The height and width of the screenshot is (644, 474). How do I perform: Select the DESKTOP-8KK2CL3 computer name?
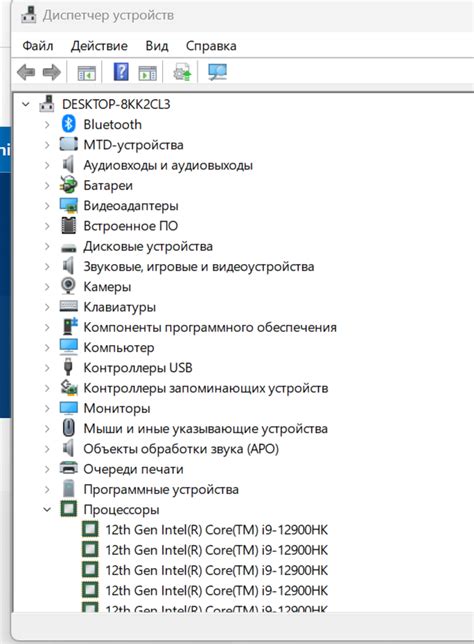coord(116,104)
